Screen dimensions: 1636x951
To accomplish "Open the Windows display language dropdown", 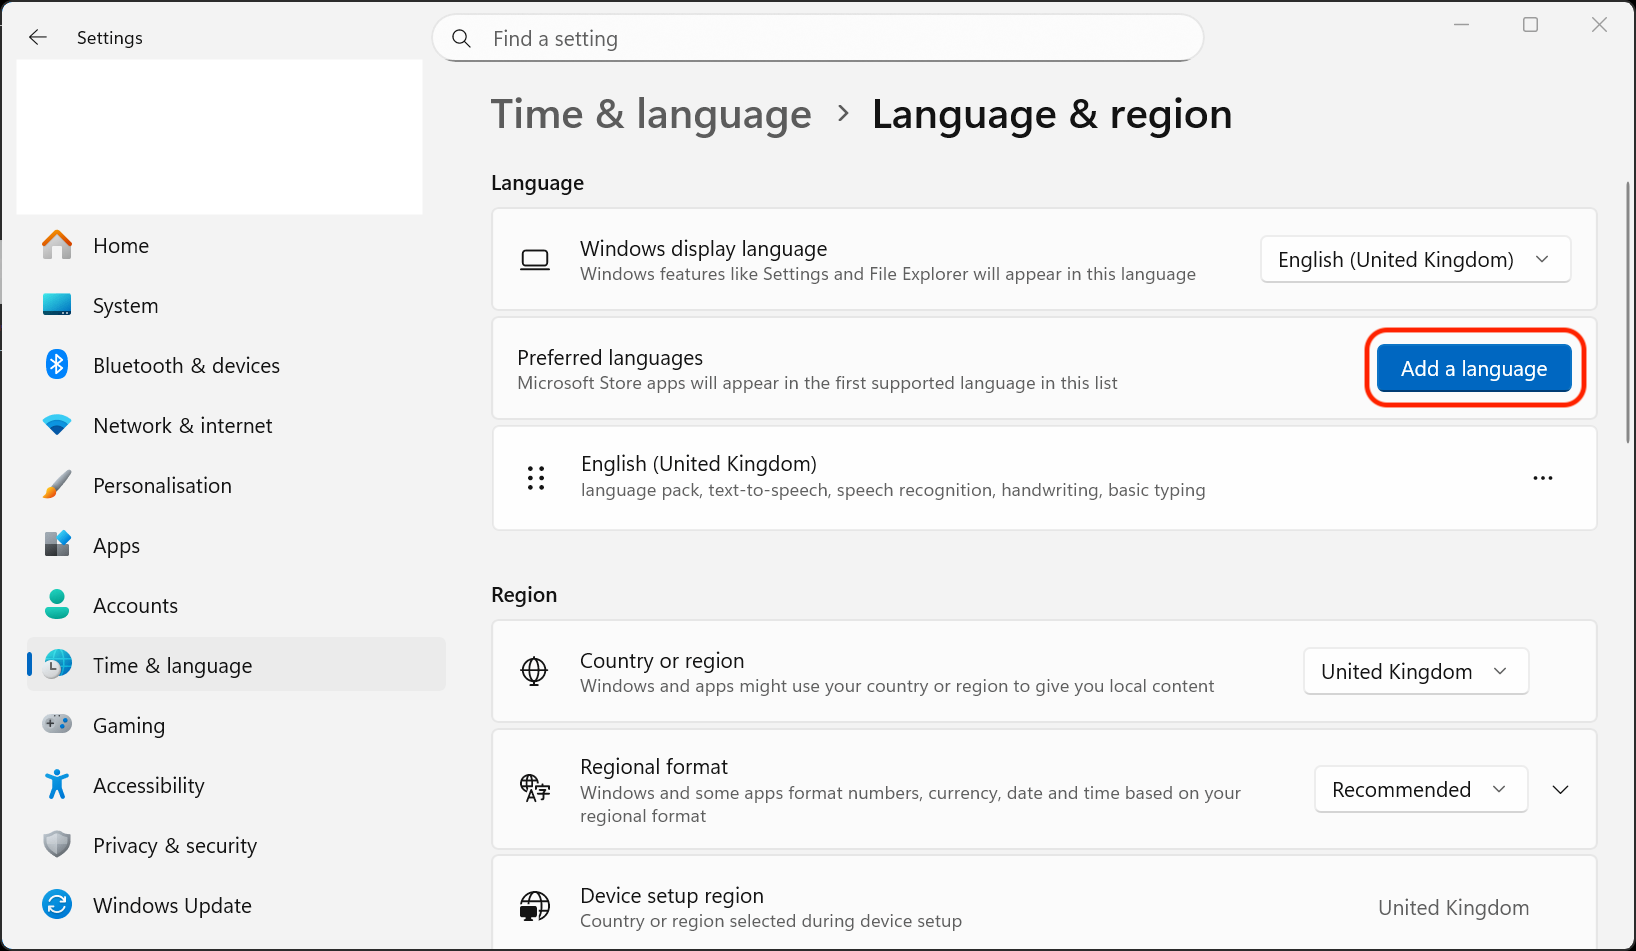I will coord(1414,259).
